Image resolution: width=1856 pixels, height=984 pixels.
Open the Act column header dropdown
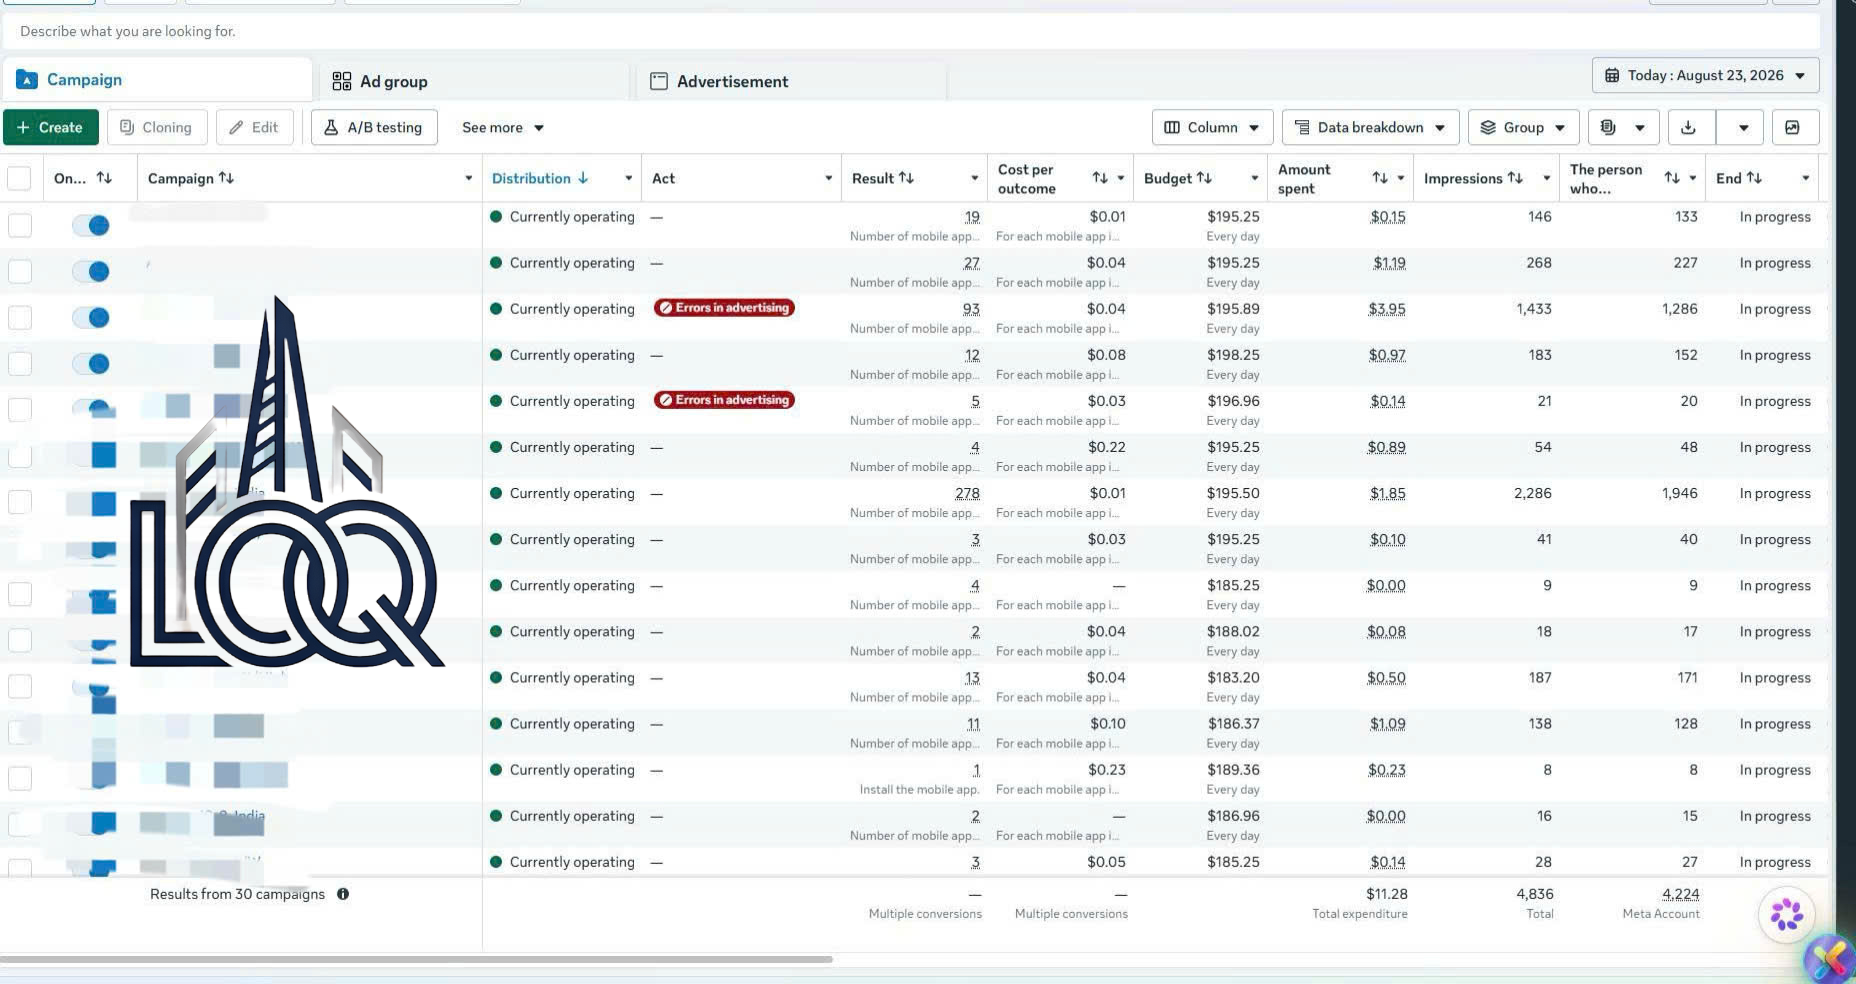point(828,178)
